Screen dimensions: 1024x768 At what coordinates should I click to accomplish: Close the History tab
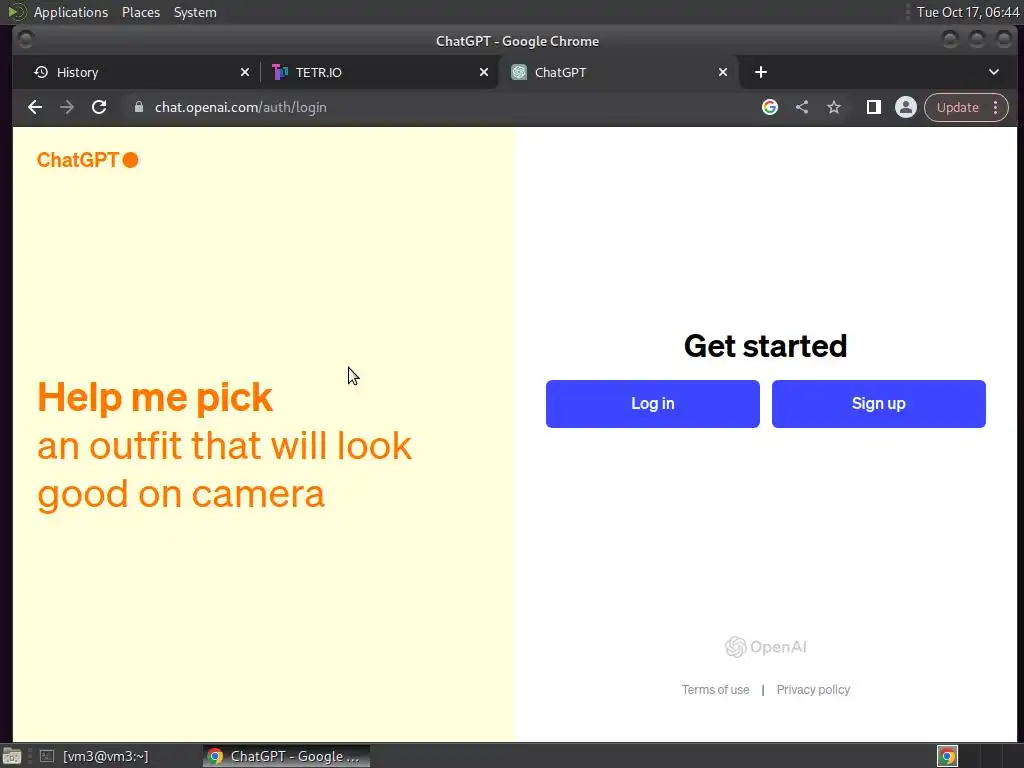(245, 72)
